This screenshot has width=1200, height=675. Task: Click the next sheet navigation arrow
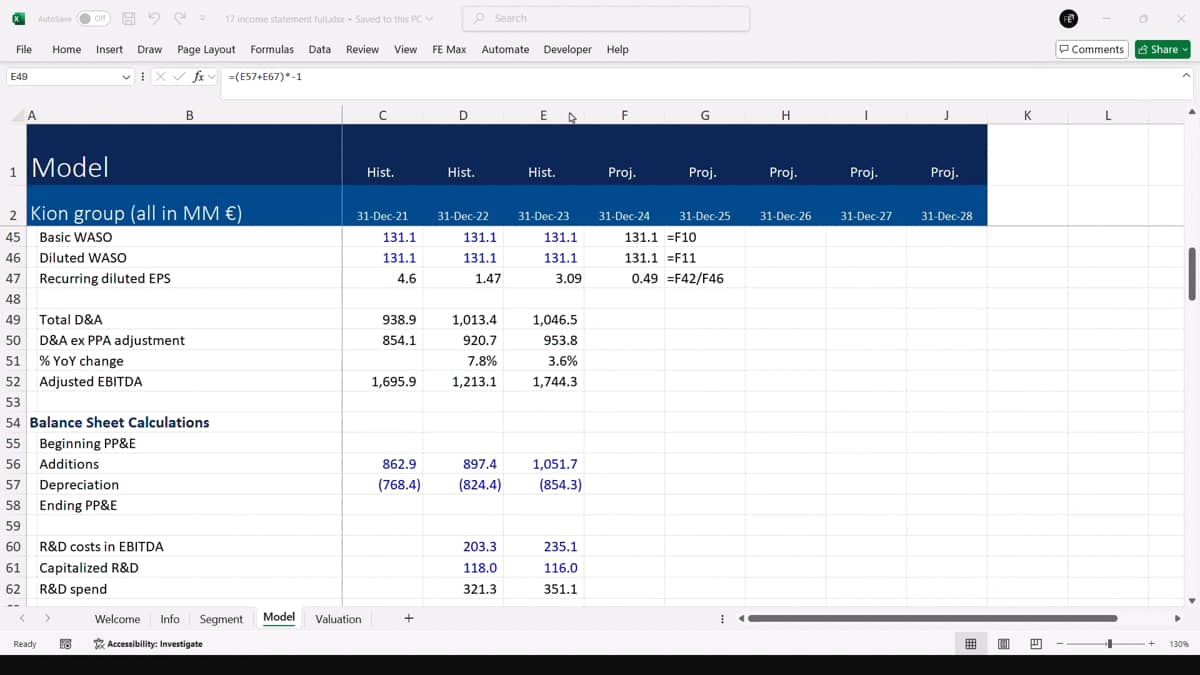click(47, 619)
